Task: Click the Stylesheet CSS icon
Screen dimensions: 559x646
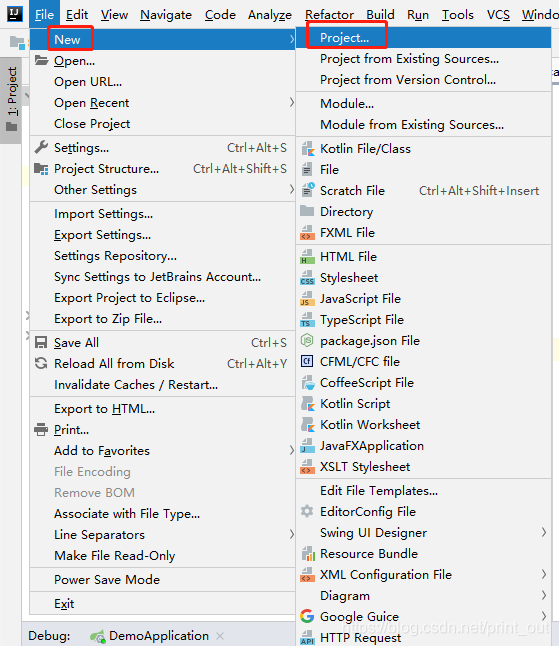Action: [x=307, y=277]
